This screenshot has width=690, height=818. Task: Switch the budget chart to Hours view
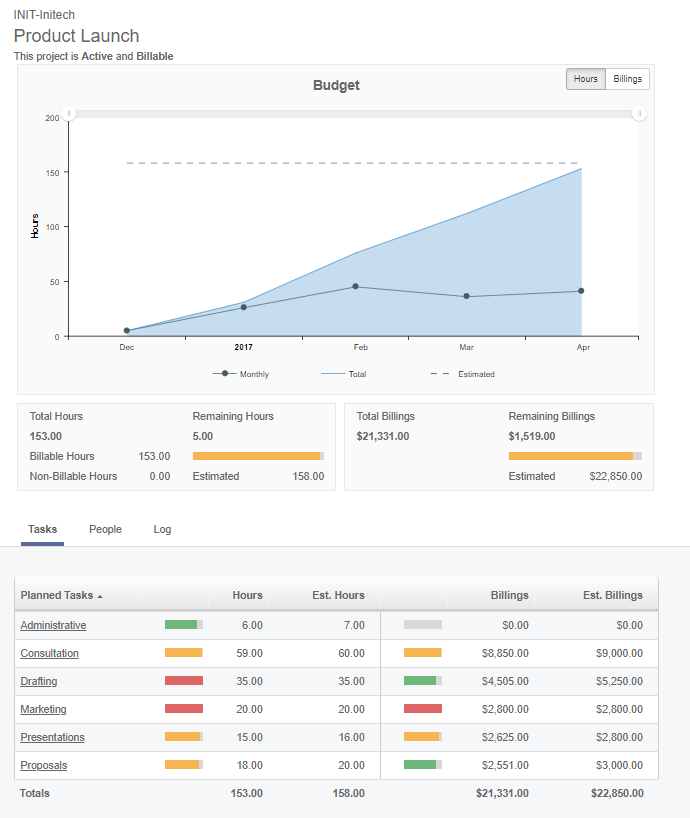(585, 78)
